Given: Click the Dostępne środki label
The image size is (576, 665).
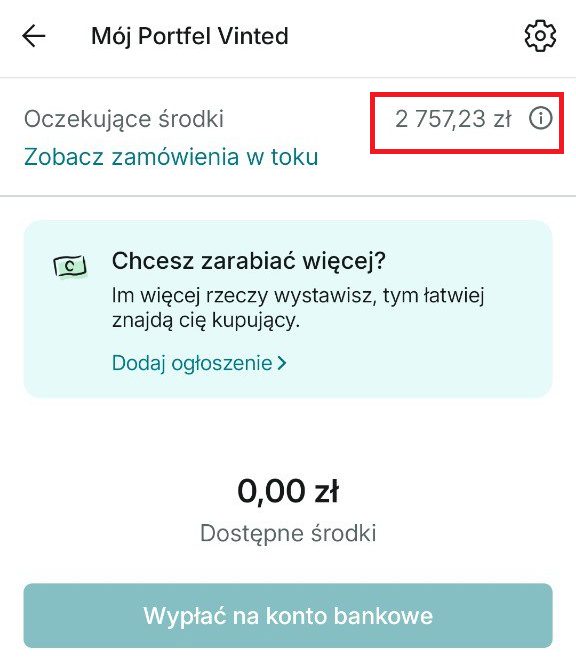Looking at the screenshot, I should click(x=288, y=534).
